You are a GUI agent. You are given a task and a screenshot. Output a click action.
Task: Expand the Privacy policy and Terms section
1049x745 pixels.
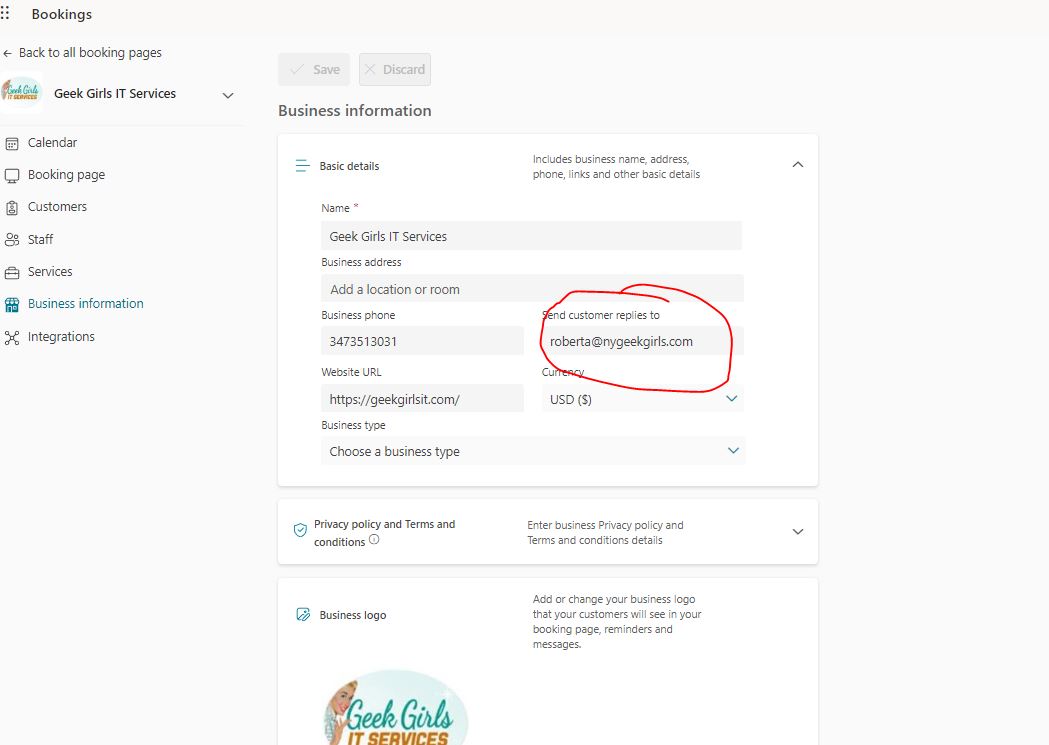tap(797, 532)
